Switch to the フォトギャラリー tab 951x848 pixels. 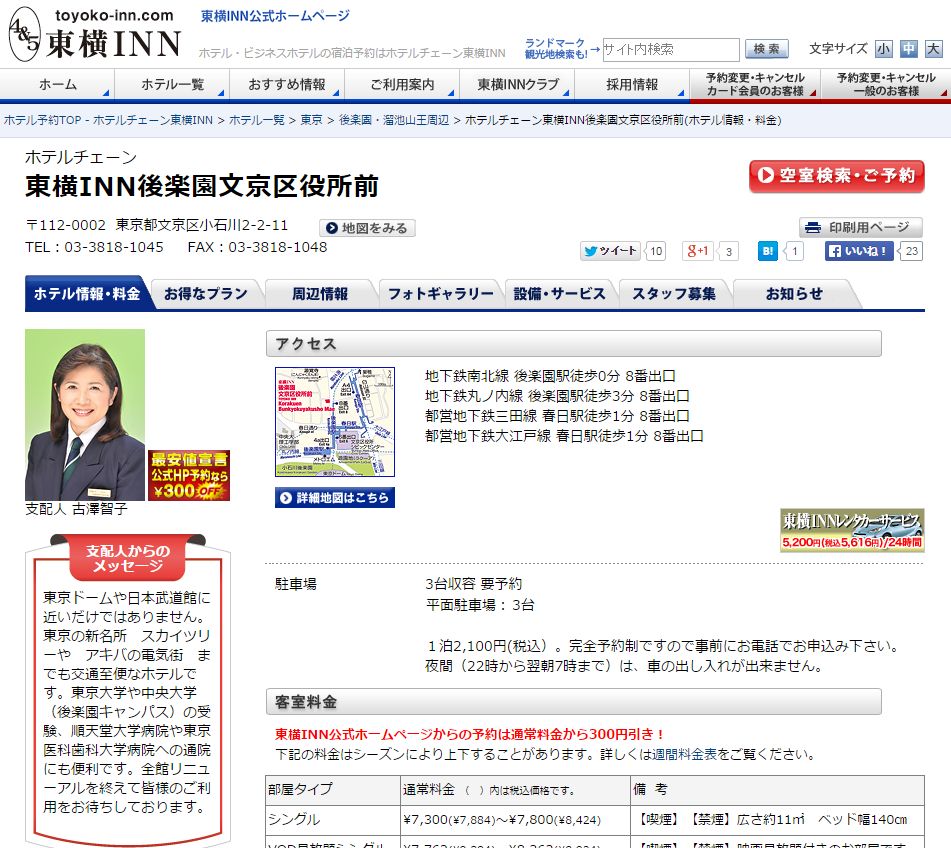pos(440,294)
